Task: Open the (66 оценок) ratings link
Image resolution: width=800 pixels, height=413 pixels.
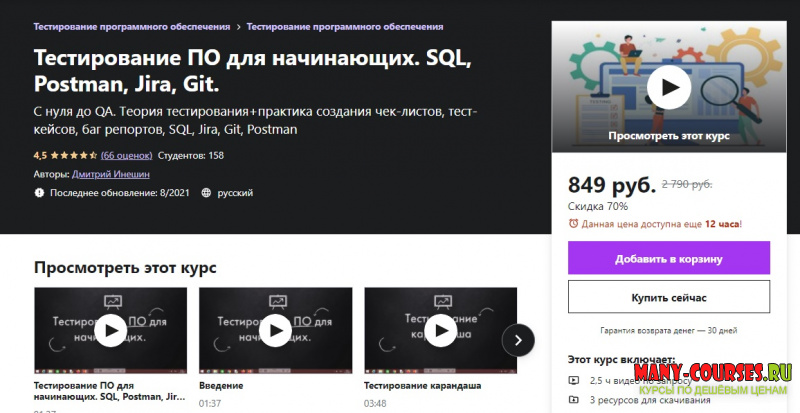Action: point(127,155)
